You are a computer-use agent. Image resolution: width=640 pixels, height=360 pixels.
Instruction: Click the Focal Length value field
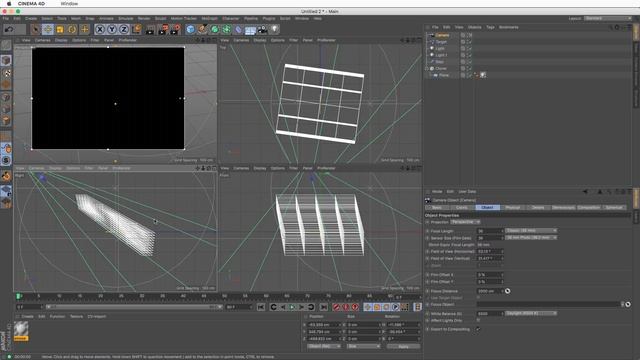coord(490,231)
